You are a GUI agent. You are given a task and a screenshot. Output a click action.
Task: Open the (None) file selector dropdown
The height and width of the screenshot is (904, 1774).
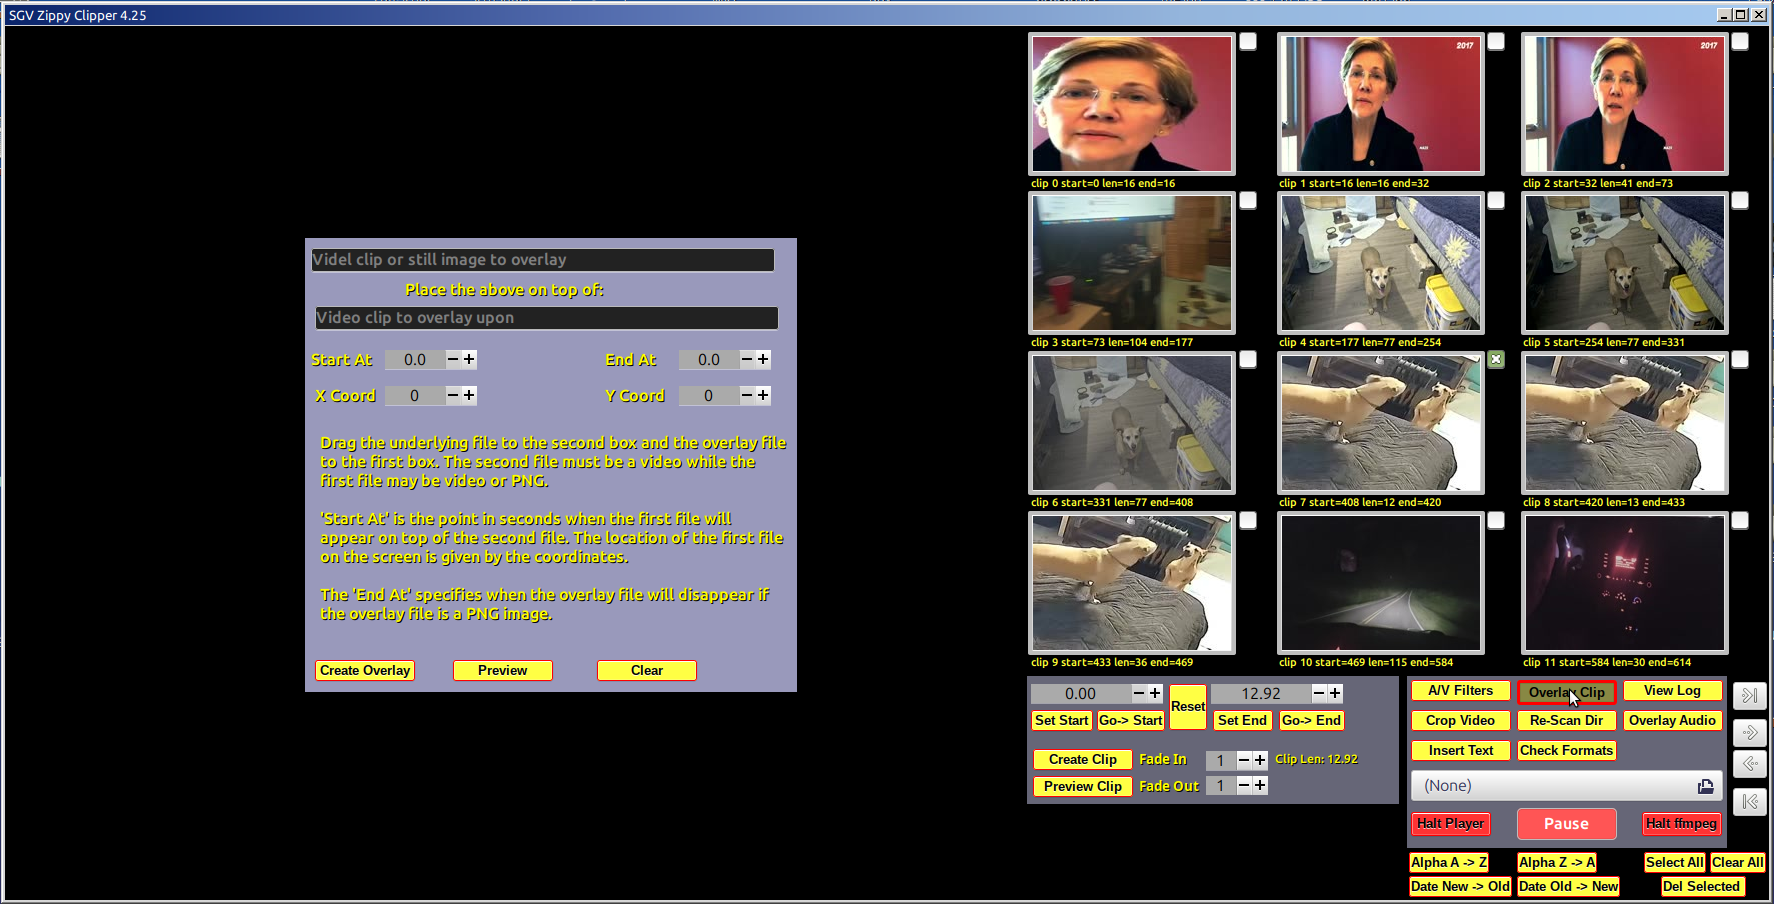point(1555,786)
